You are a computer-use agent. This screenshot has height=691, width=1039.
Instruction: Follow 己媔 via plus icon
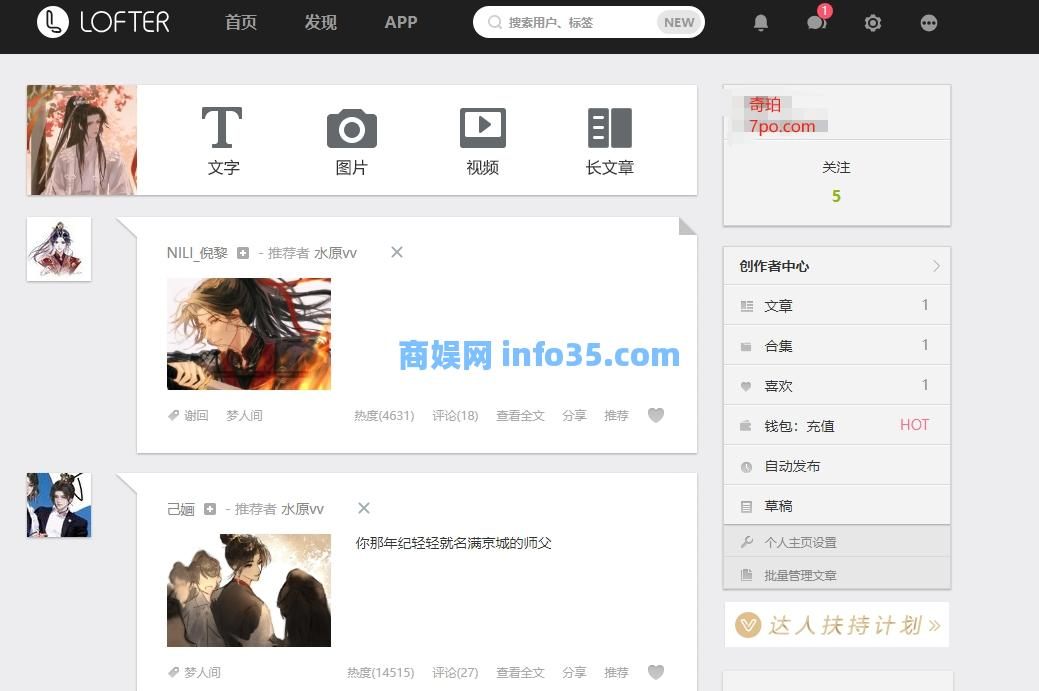210,509
